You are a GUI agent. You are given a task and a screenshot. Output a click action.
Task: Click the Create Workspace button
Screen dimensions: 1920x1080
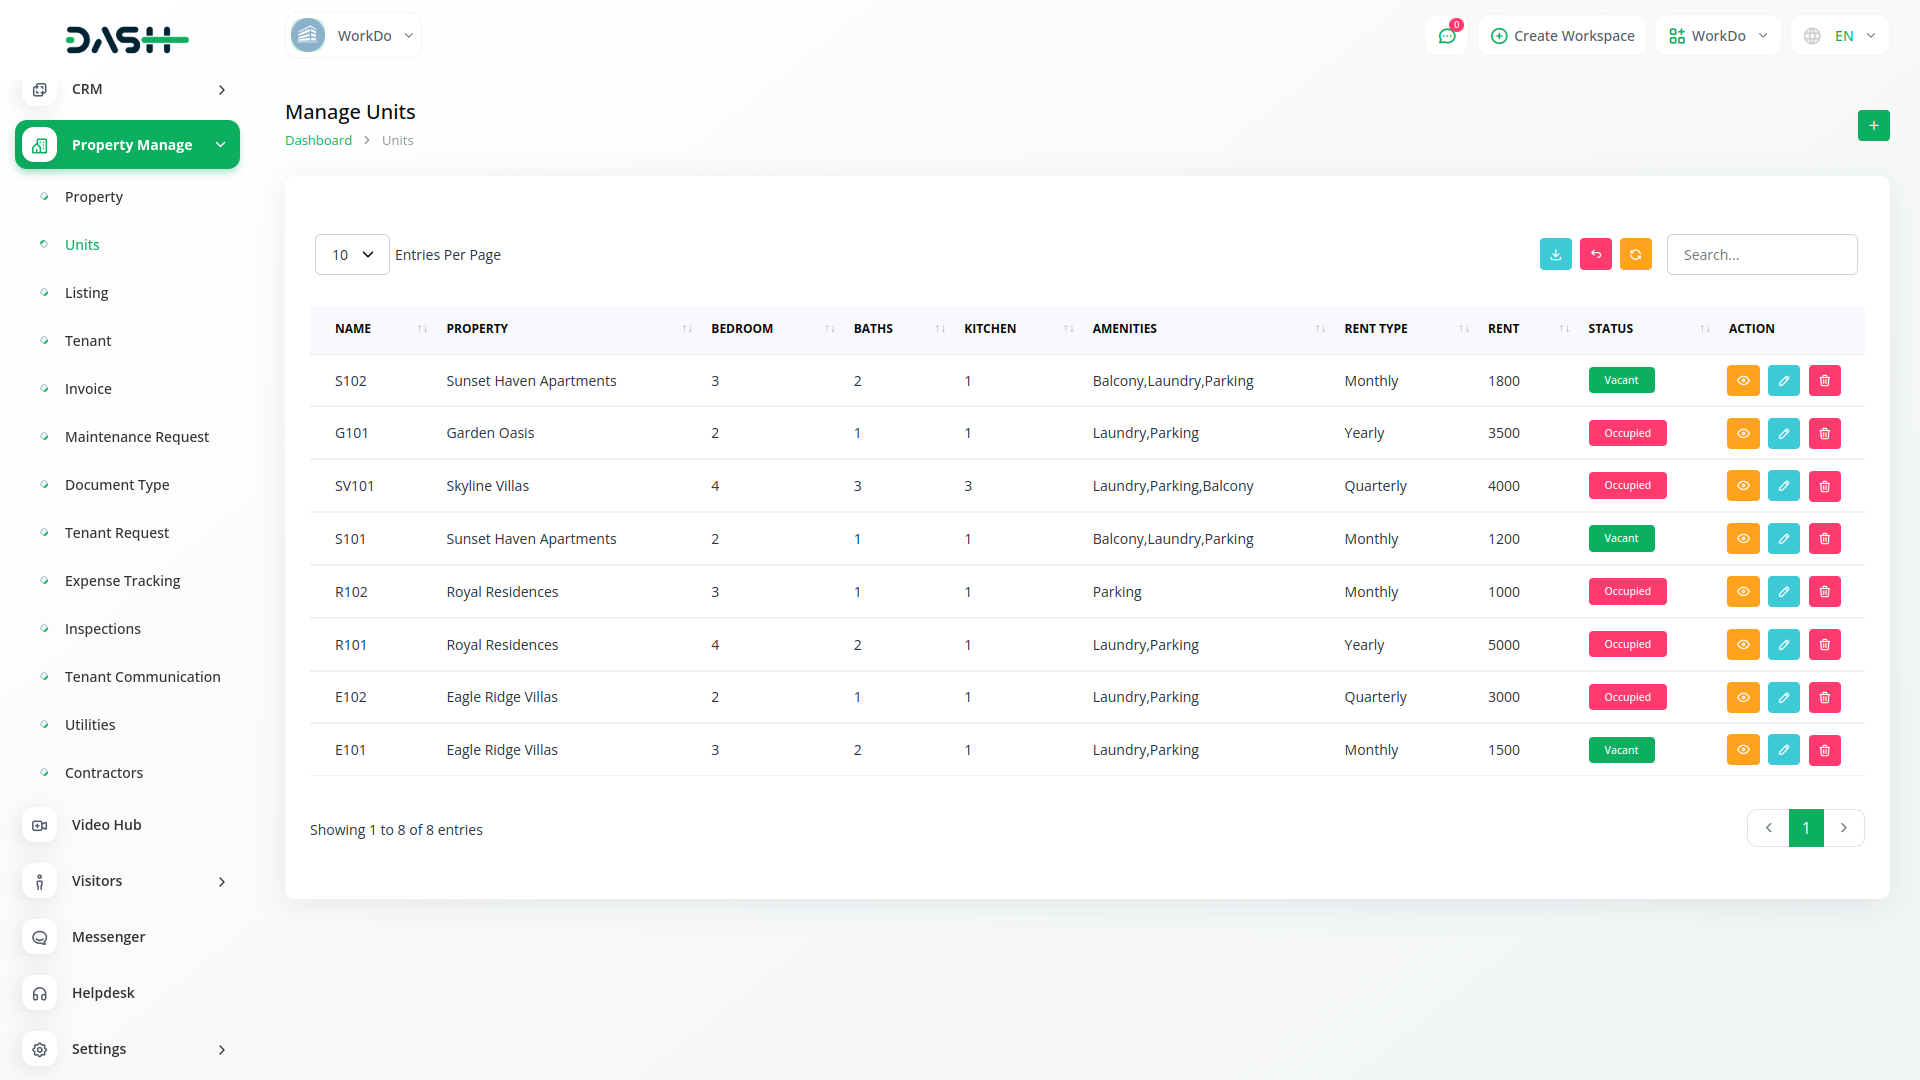(x=1562, y=36)
